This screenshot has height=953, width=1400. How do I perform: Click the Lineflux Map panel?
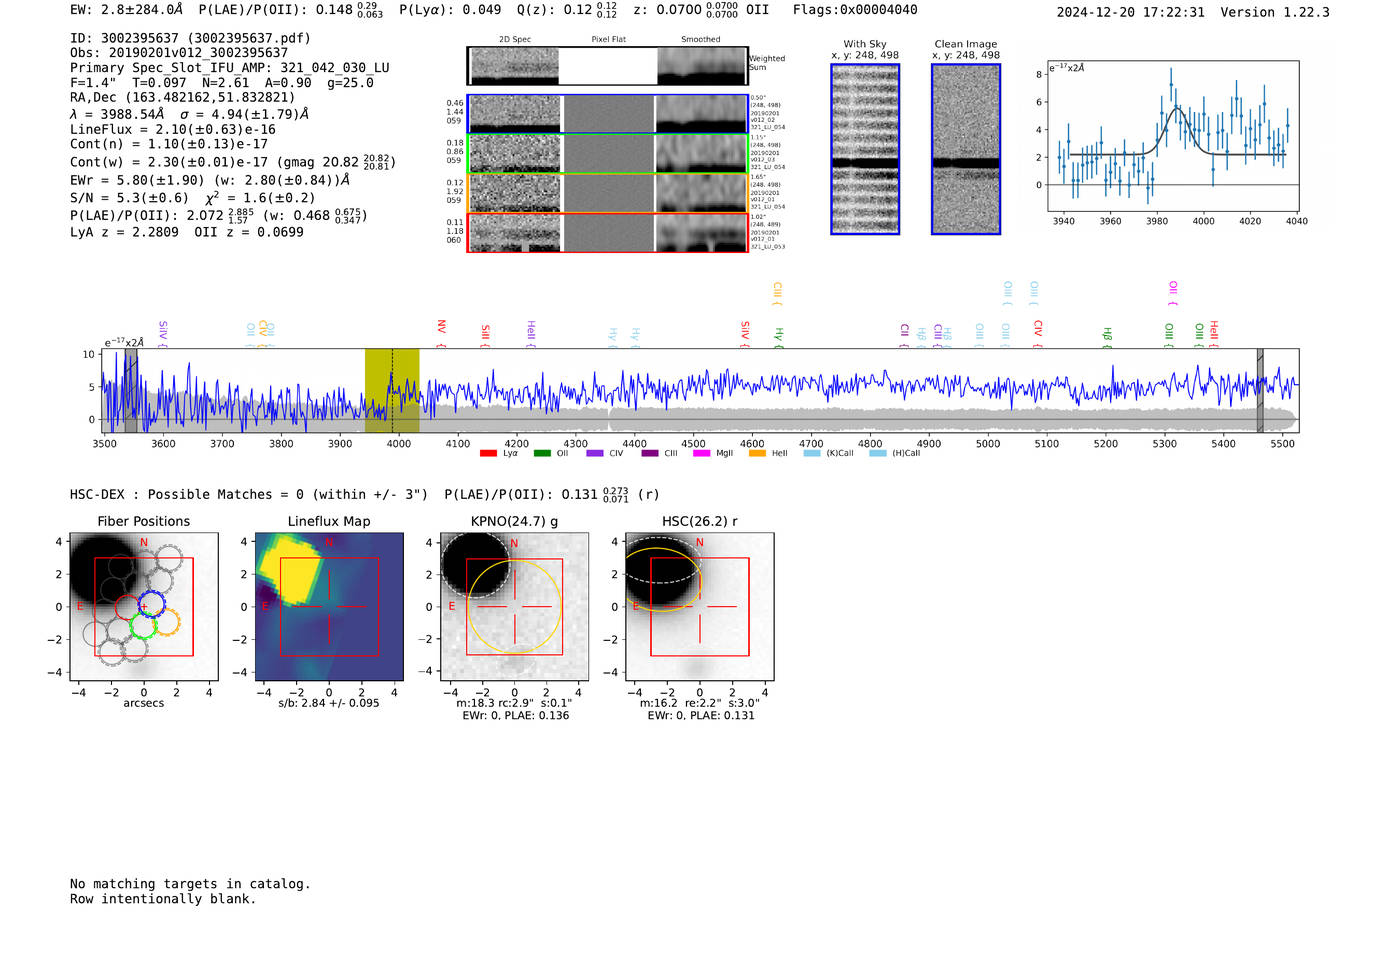[x=329, y=607]
